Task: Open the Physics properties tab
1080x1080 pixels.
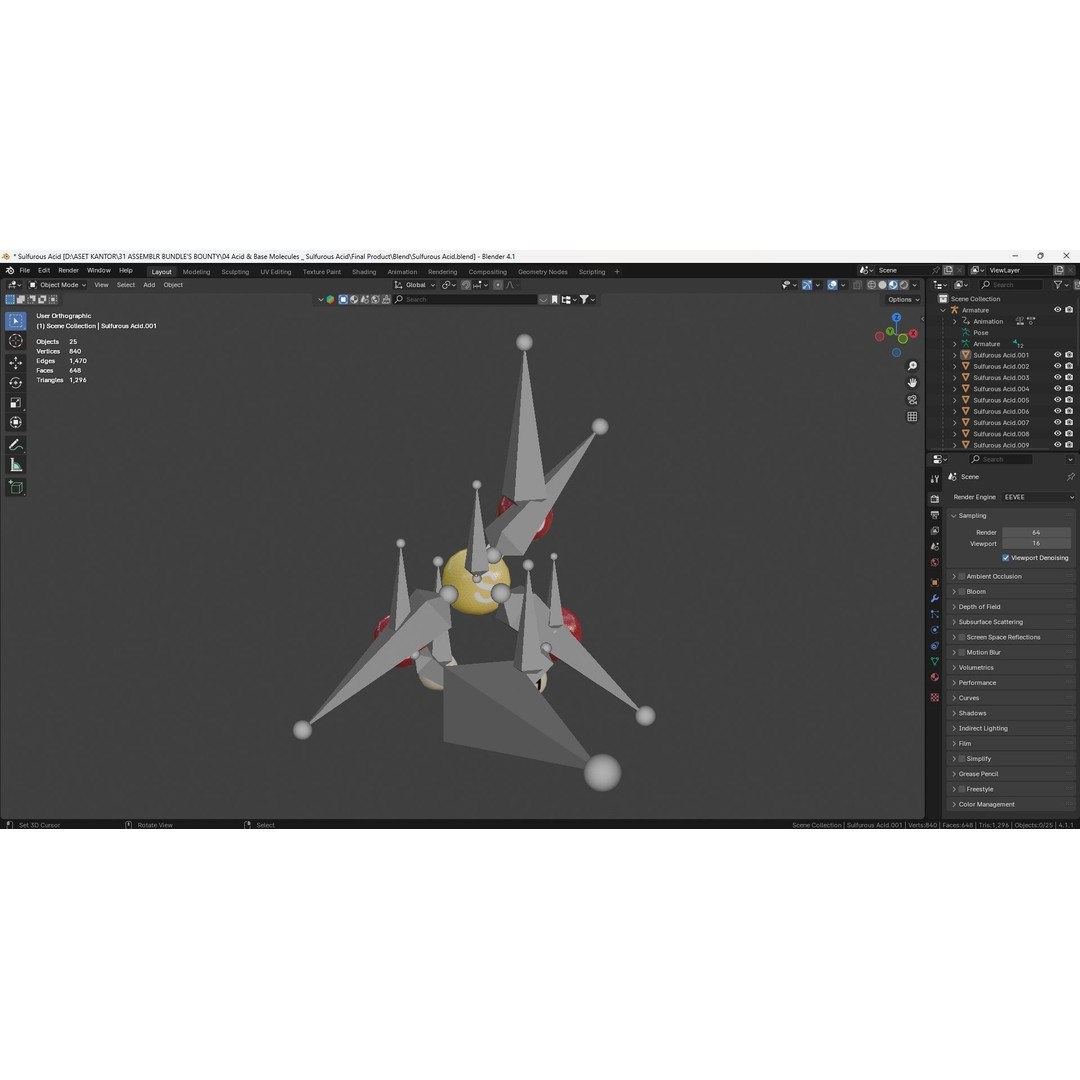Action: [x=935, y=630]
